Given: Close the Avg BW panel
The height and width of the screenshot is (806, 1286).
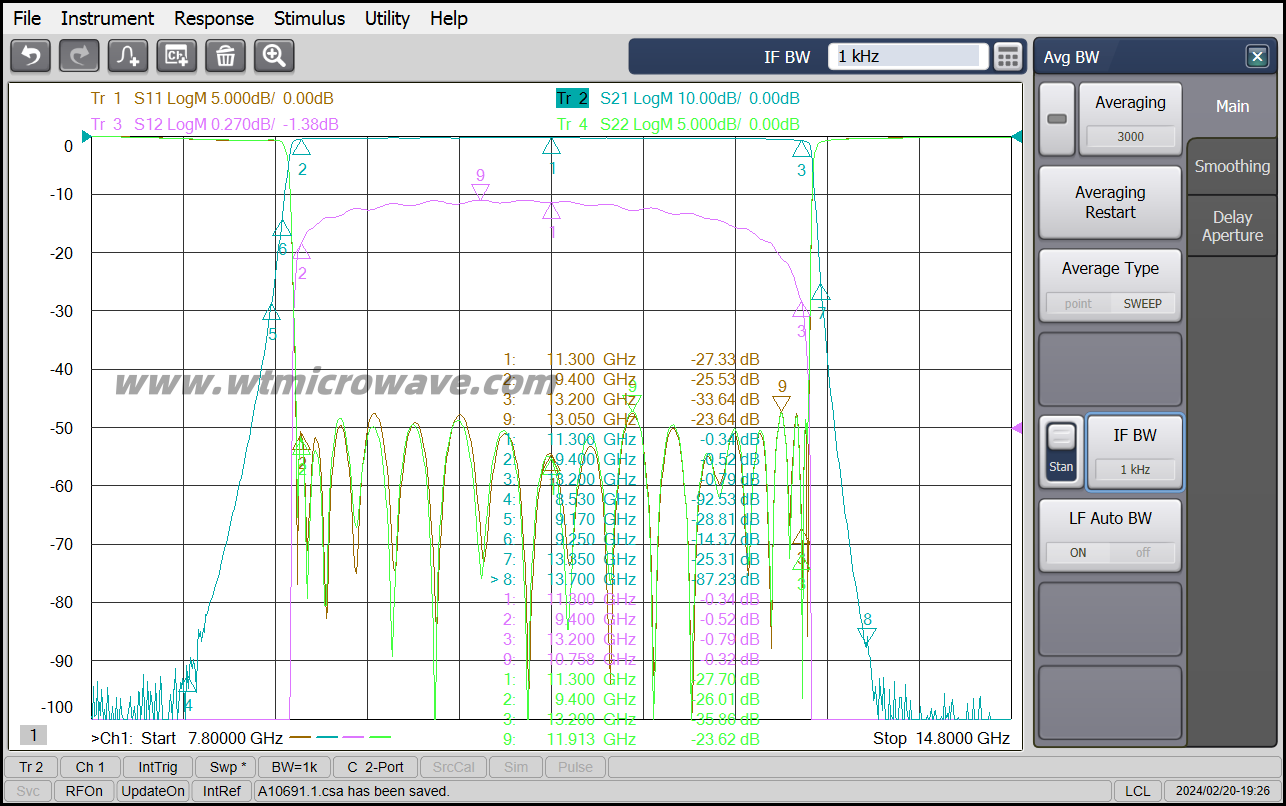Looking at the screenshot, I should 1258,57.
